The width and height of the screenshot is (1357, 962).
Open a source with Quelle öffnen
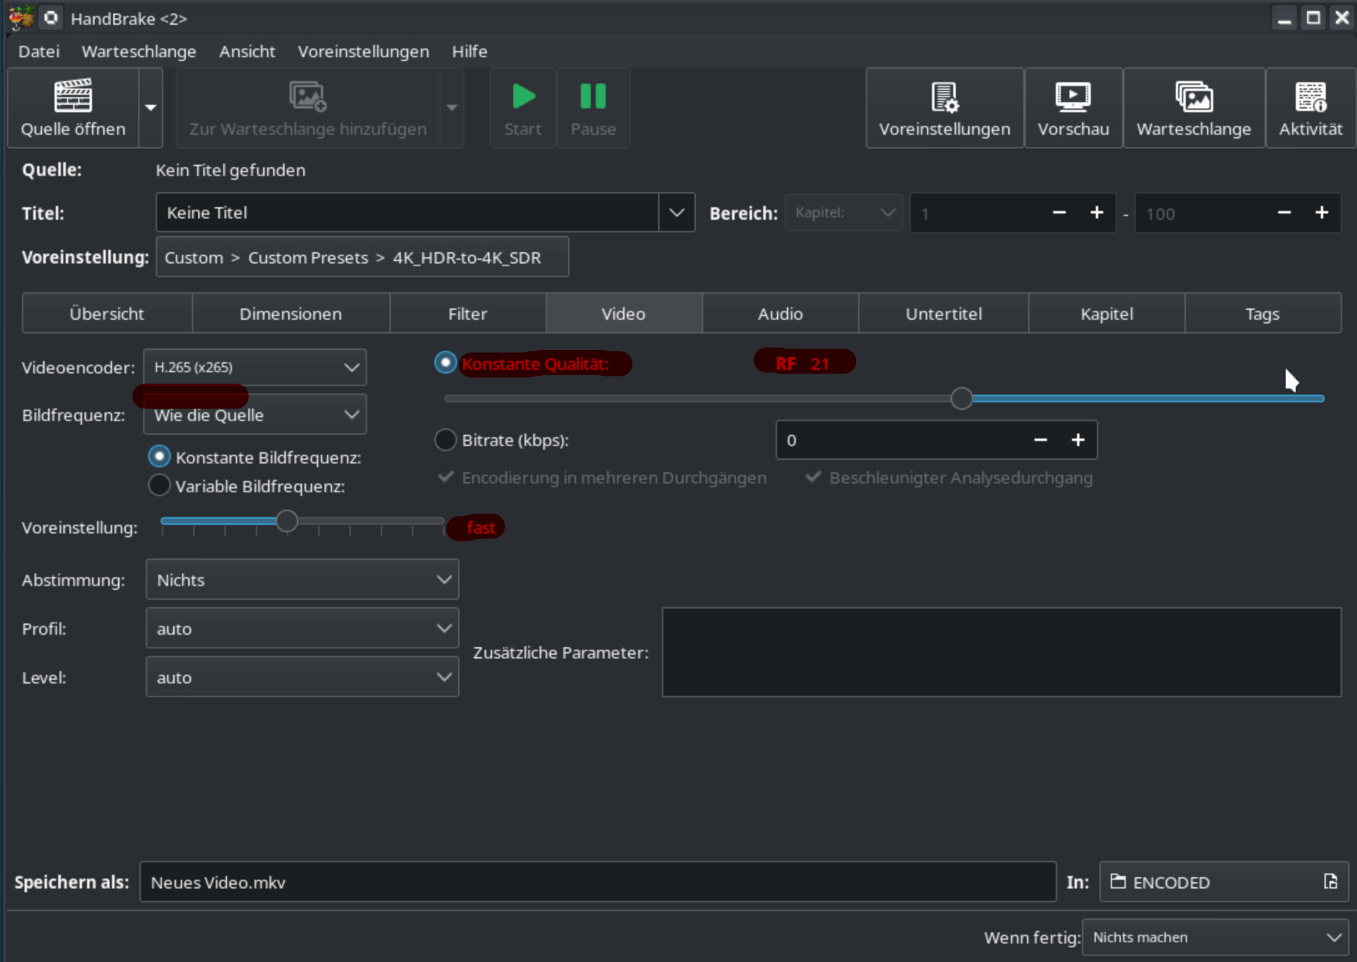[x=73, y=108]
